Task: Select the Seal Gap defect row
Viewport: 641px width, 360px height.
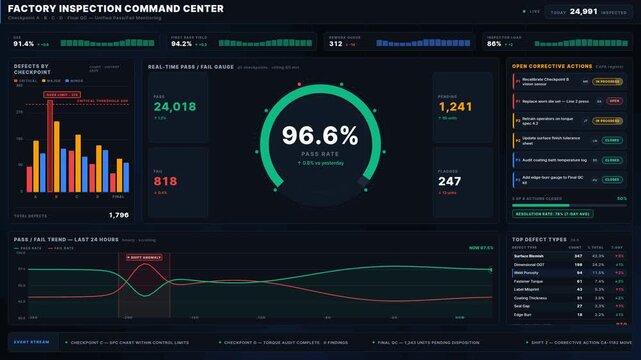Action: click(568, 306)
